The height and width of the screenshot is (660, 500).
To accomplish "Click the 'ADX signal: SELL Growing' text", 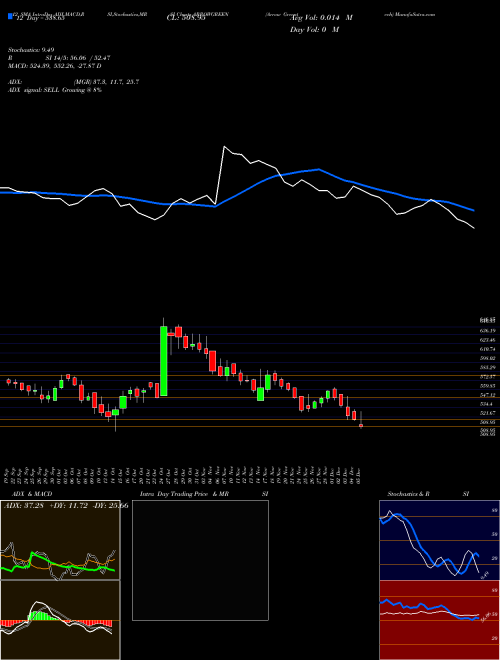I will 55,90.
